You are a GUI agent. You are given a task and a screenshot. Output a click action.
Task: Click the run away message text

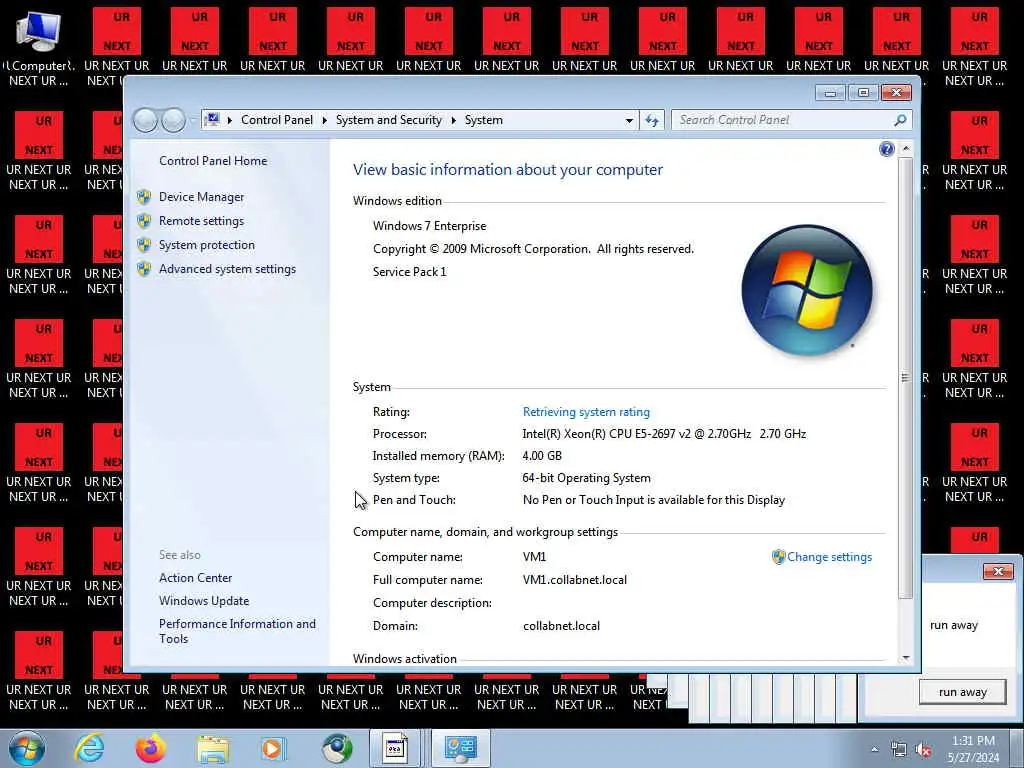[x=953, y=626]
